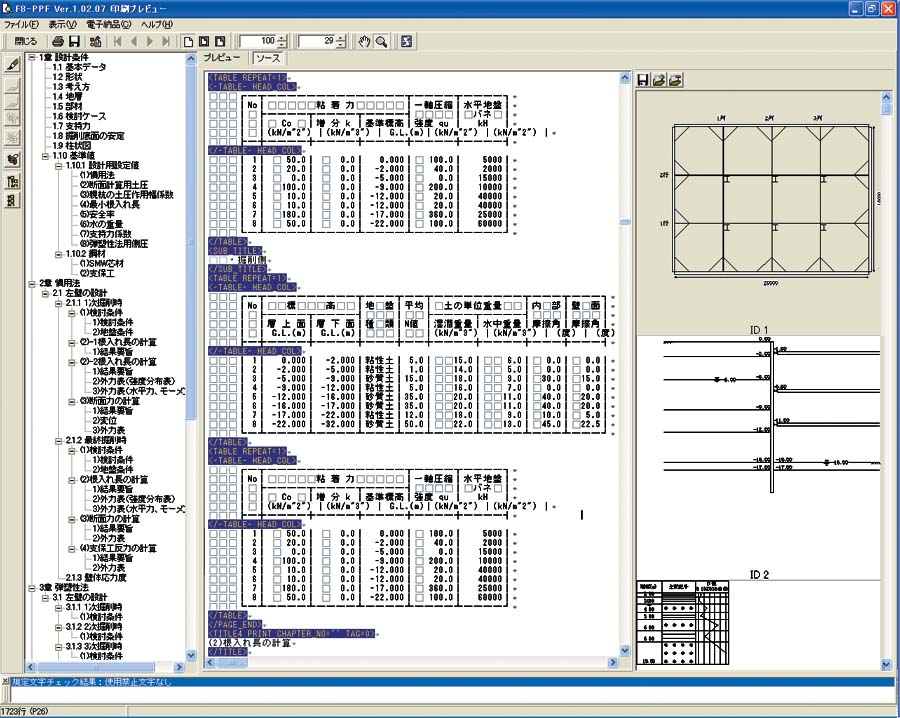The height and width of the screenshot is (718, 900).
Task: Open the ファイル(F) menu
Action: coord(21,25)
